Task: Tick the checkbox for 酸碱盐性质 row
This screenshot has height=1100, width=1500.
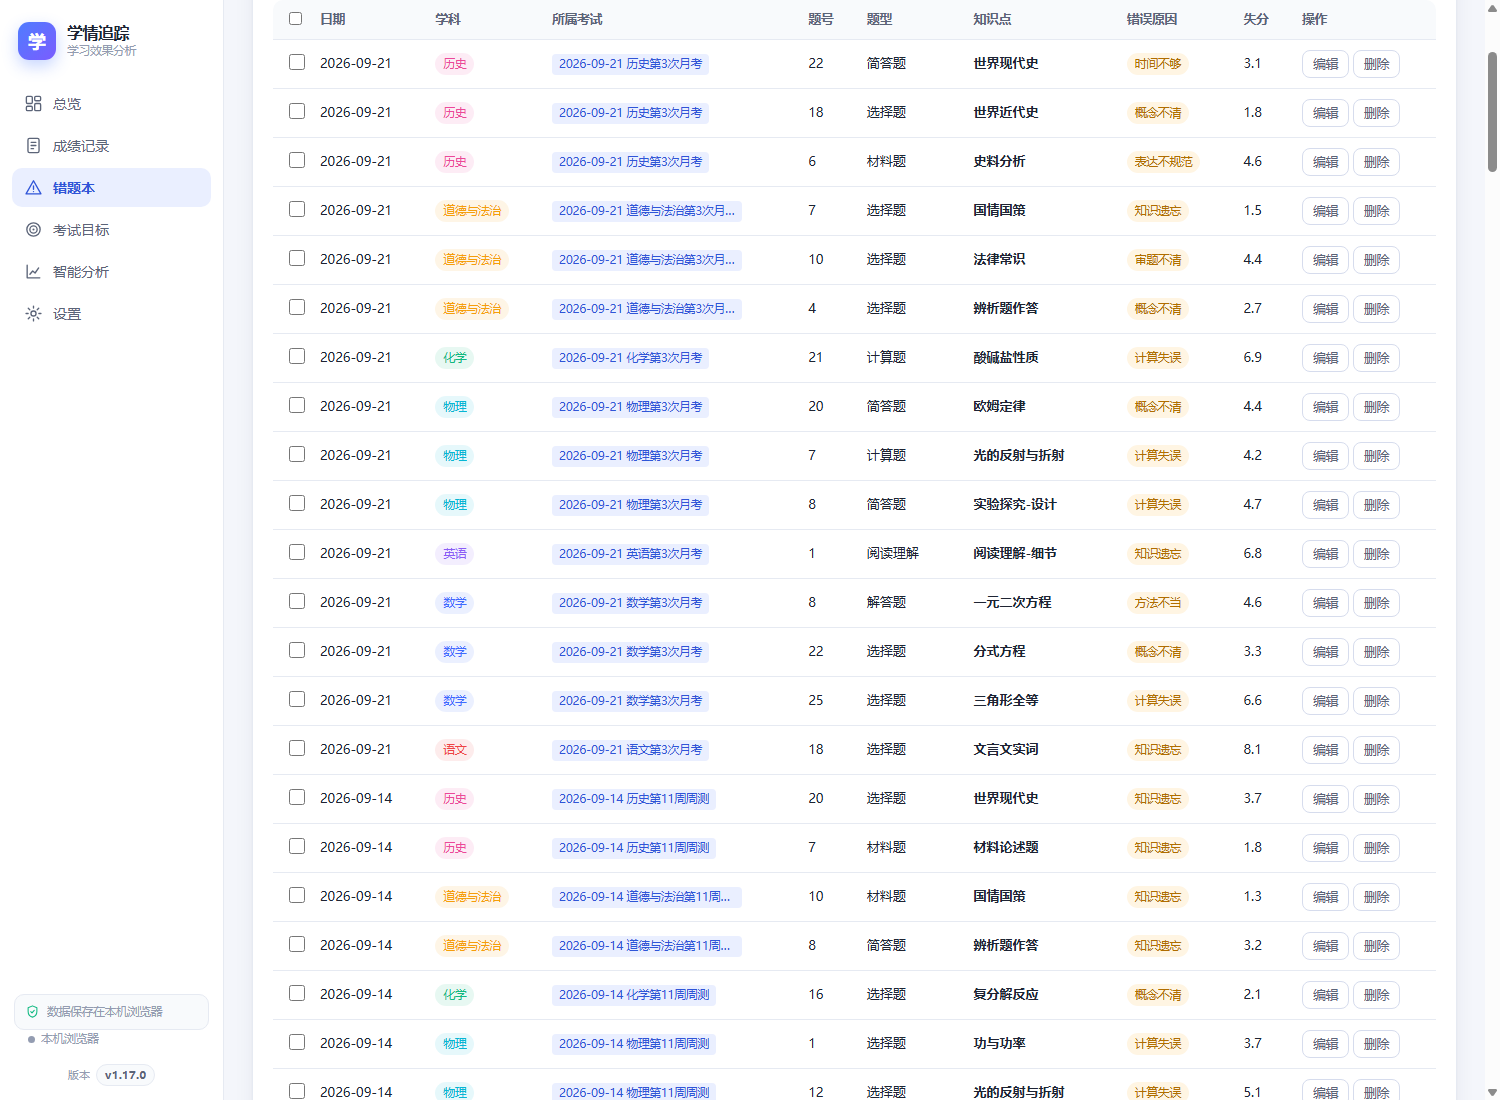Action: click(297, 356)
